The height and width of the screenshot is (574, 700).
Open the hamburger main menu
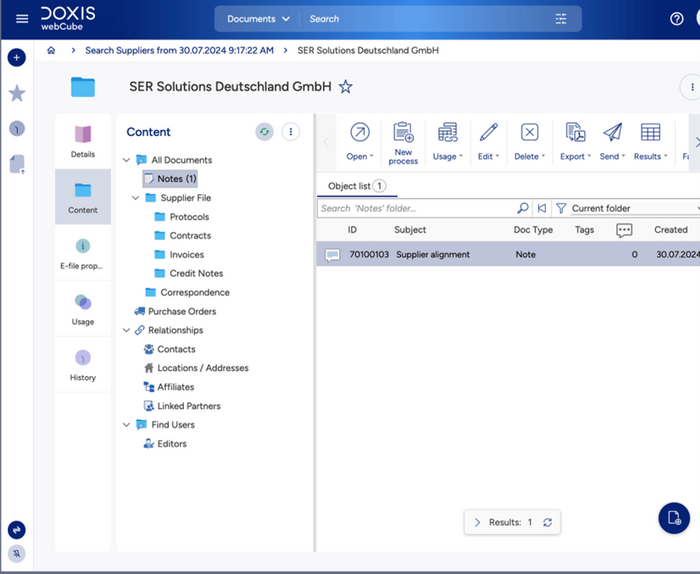[x=22, y=19]
